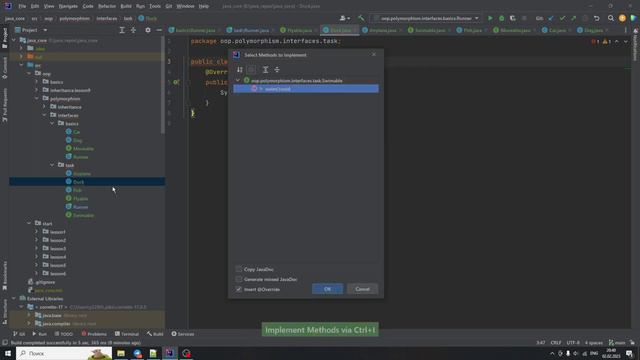Collapse the External Libraries node

tap(14, 299)
